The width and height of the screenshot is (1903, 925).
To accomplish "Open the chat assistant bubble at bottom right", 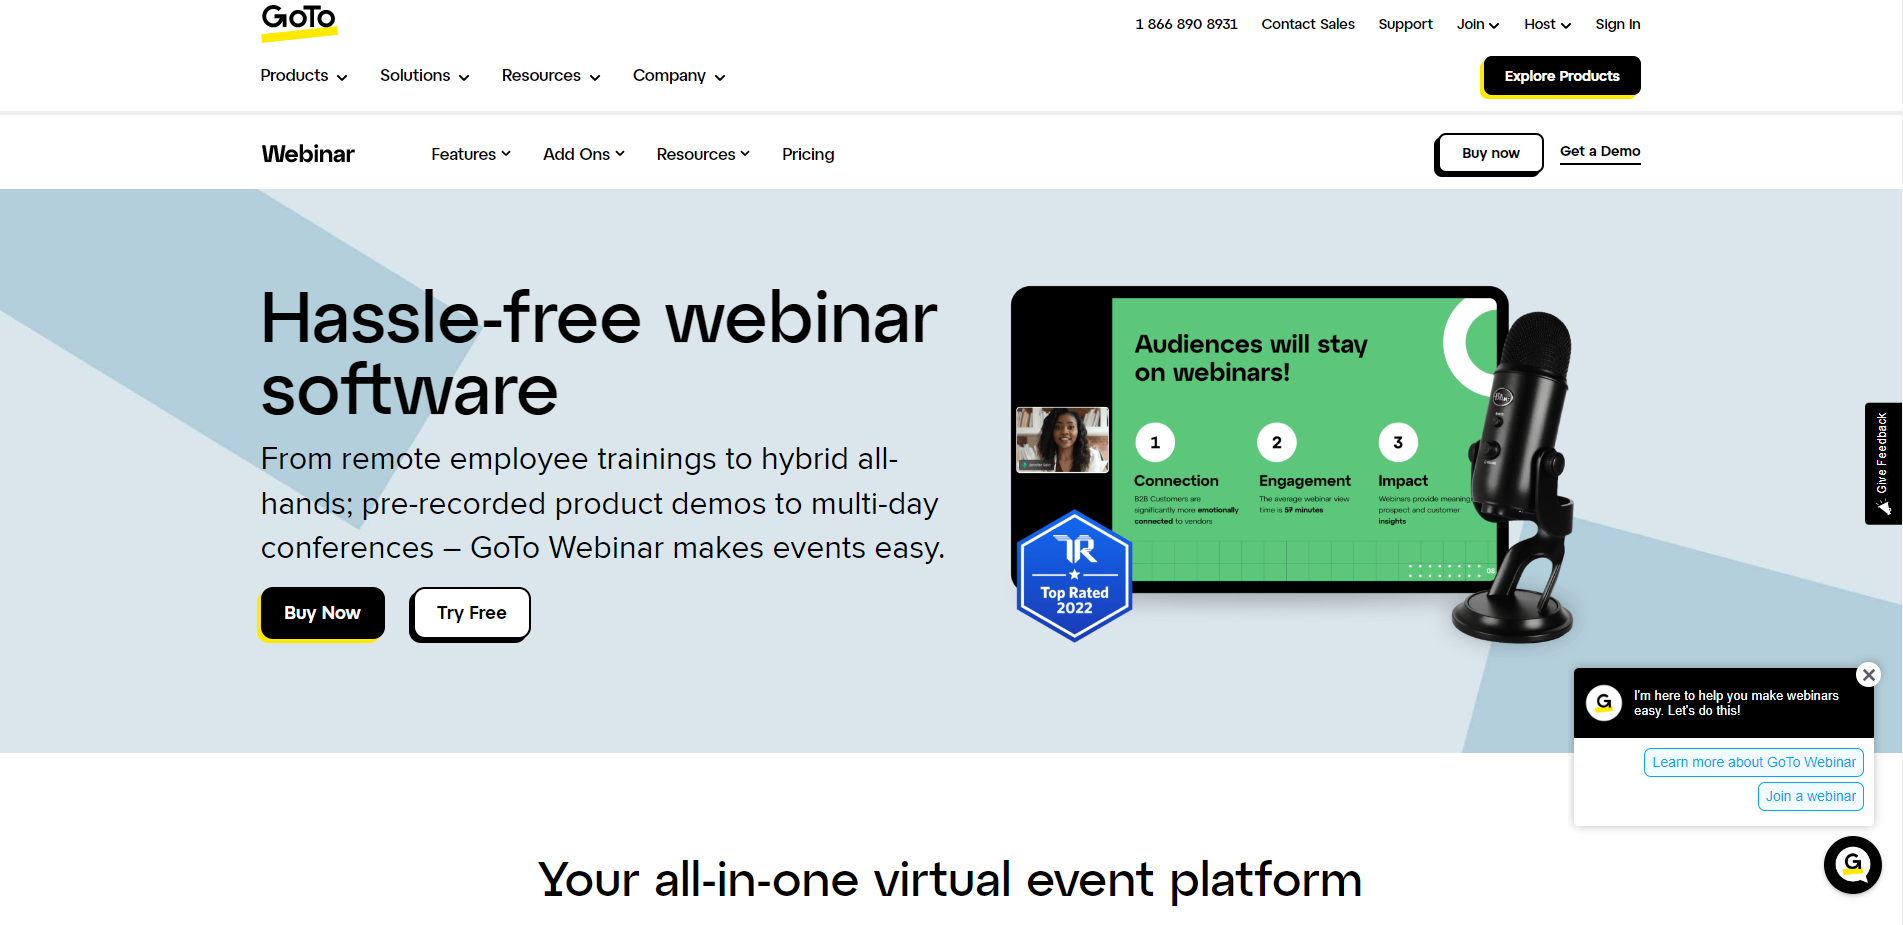I will coord(1852,865).
